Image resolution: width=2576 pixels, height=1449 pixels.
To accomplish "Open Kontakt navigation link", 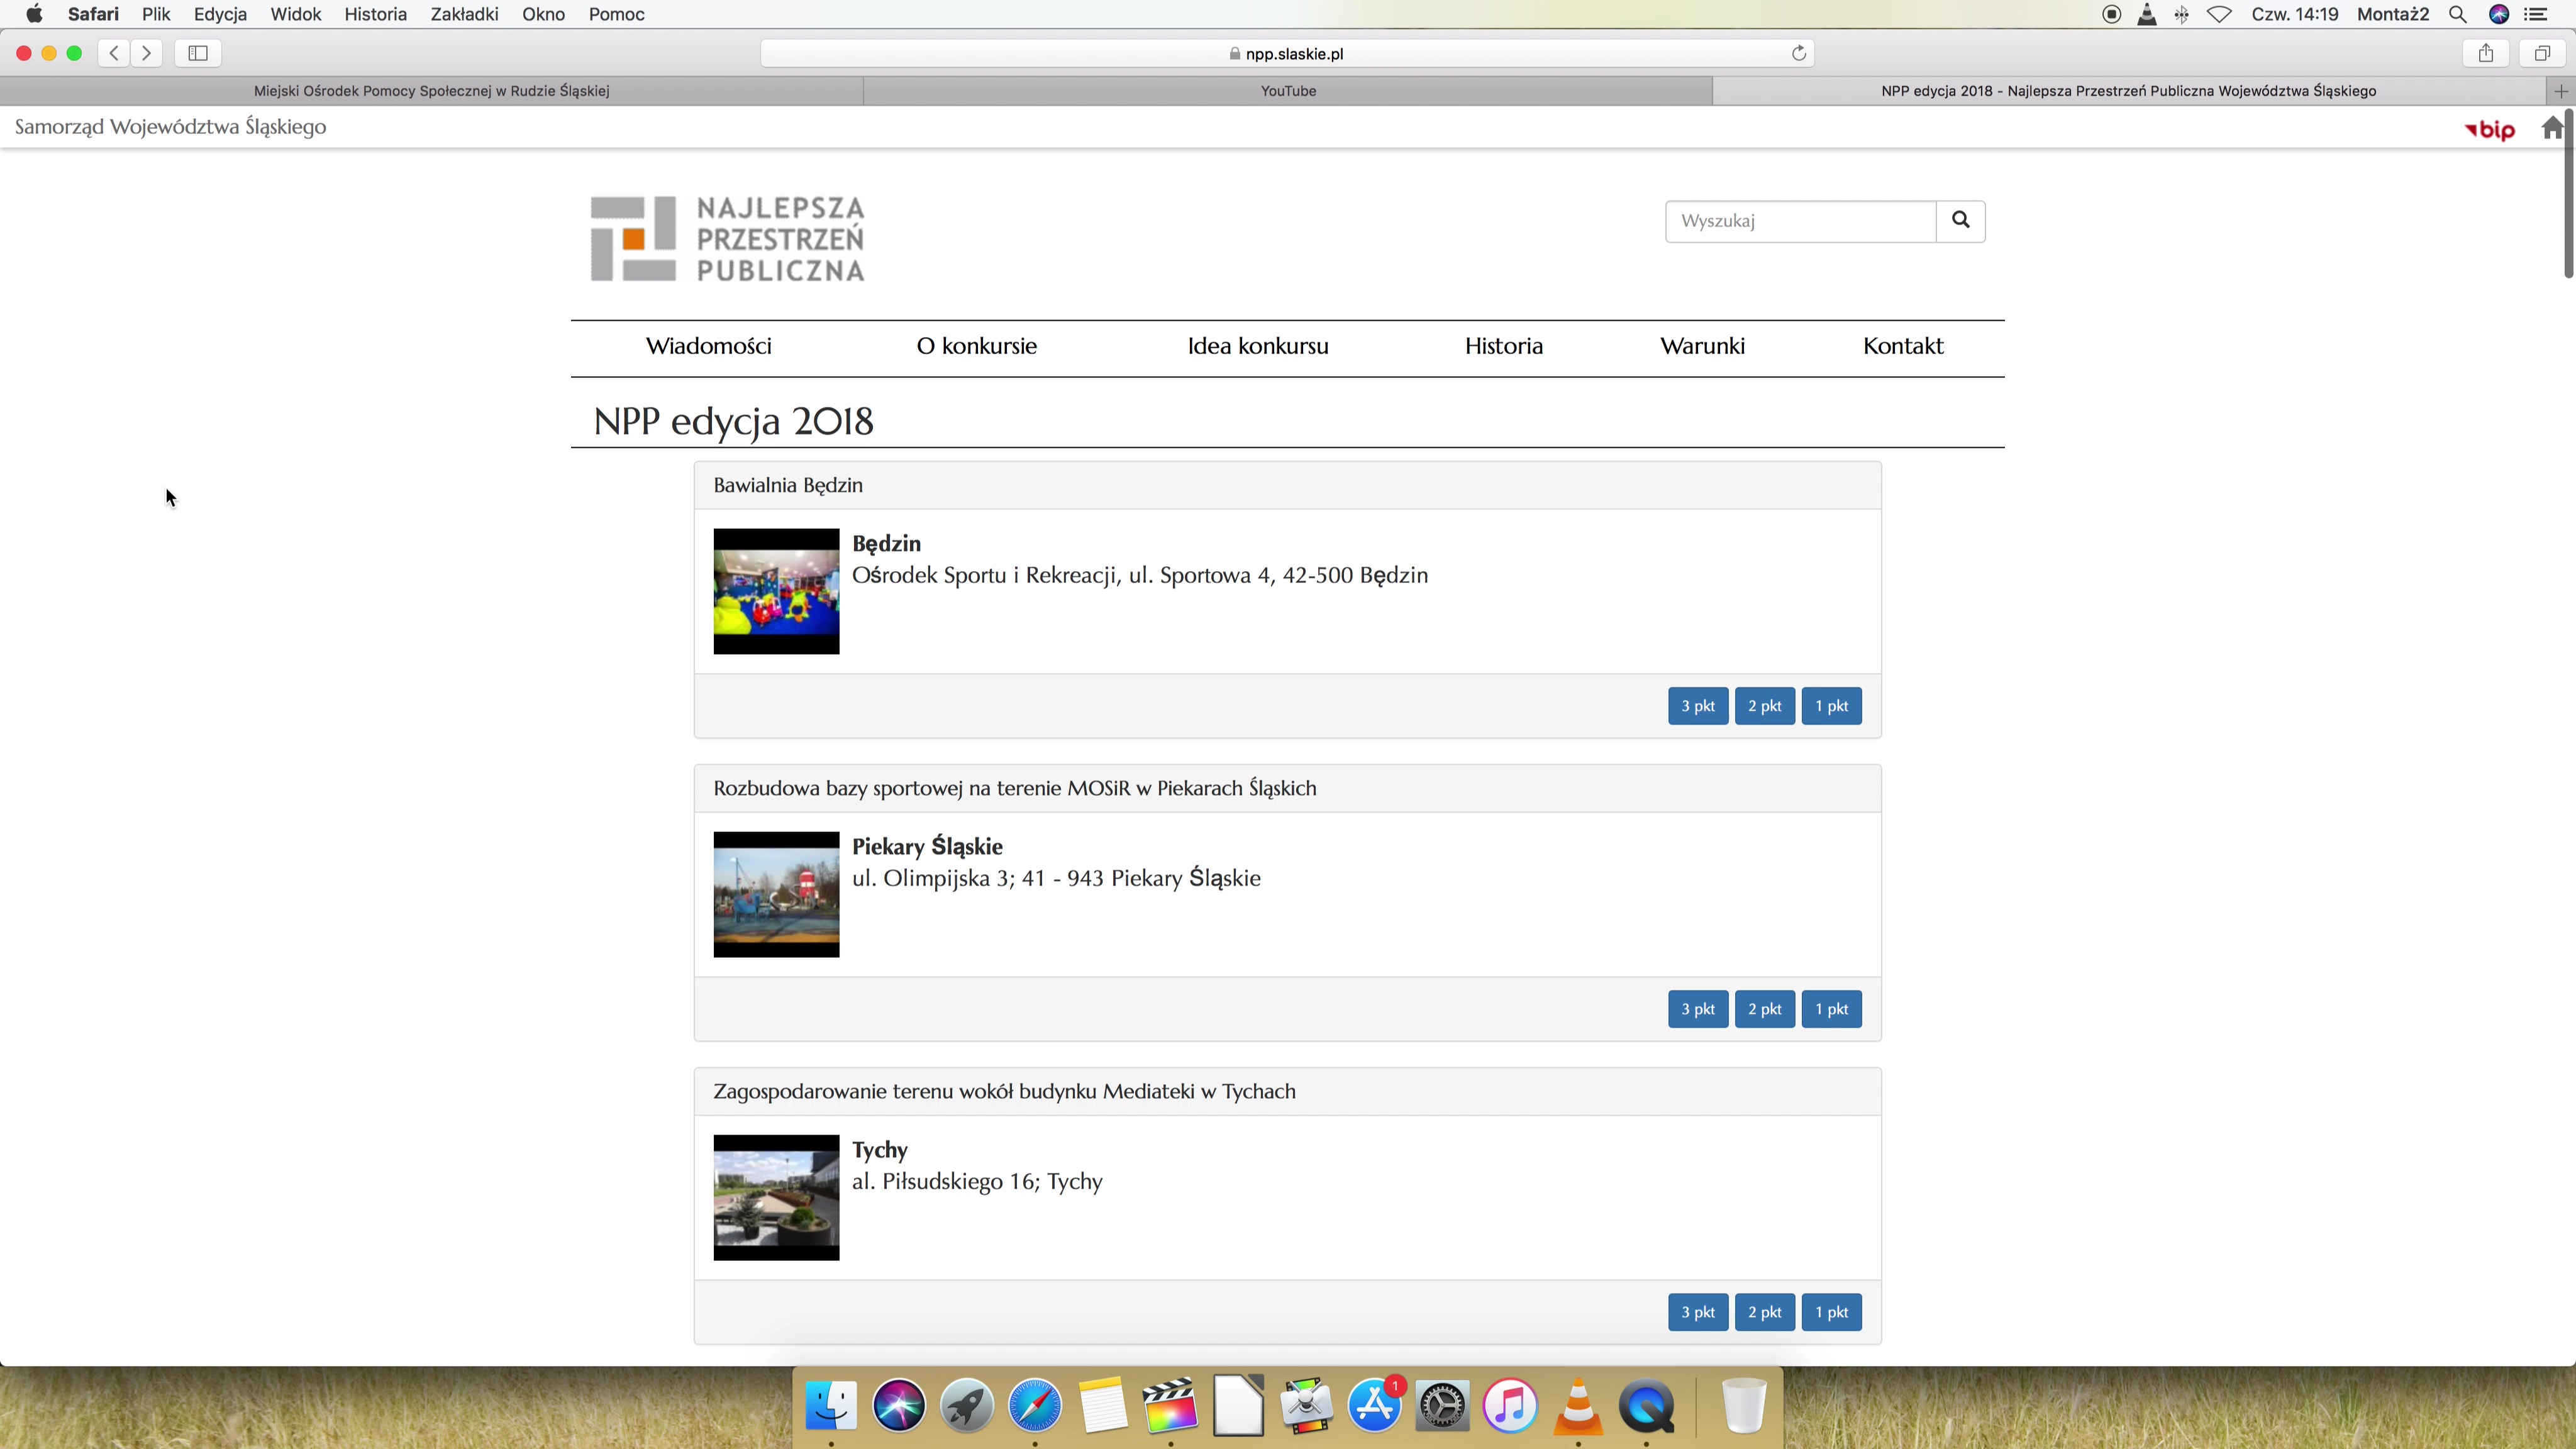I will pos(1902,346).
